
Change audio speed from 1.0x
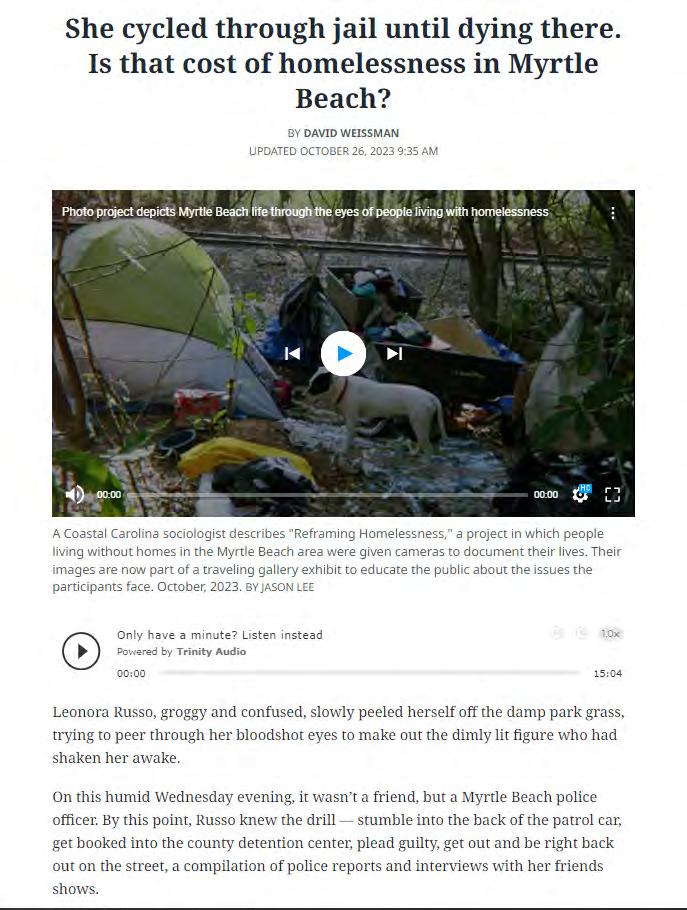(x=610, y=633)
